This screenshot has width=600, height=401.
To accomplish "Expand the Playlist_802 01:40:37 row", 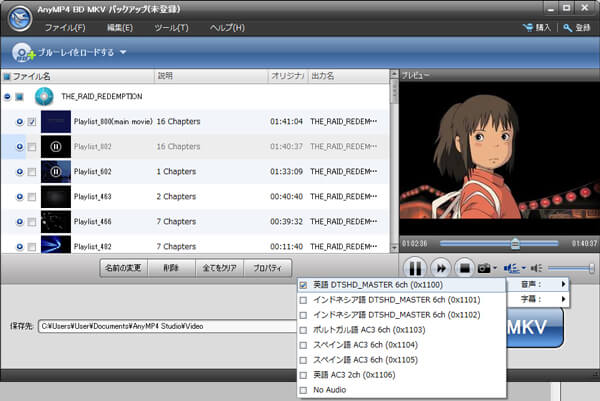I will pos(20,147).
